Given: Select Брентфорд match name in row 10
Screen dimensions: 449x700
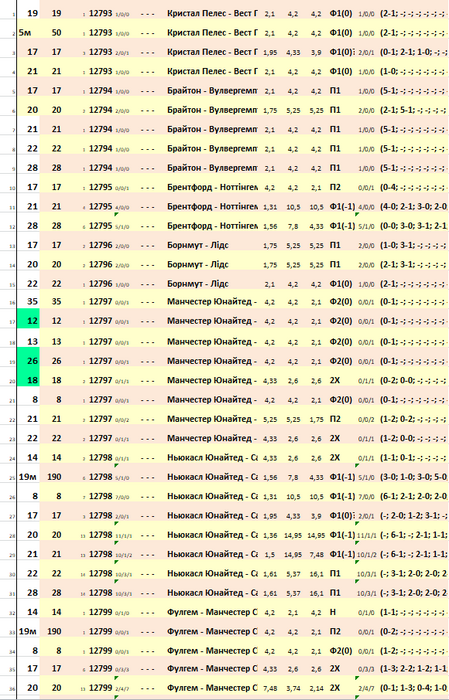Looking at the screenshot, I should [212, 187].
